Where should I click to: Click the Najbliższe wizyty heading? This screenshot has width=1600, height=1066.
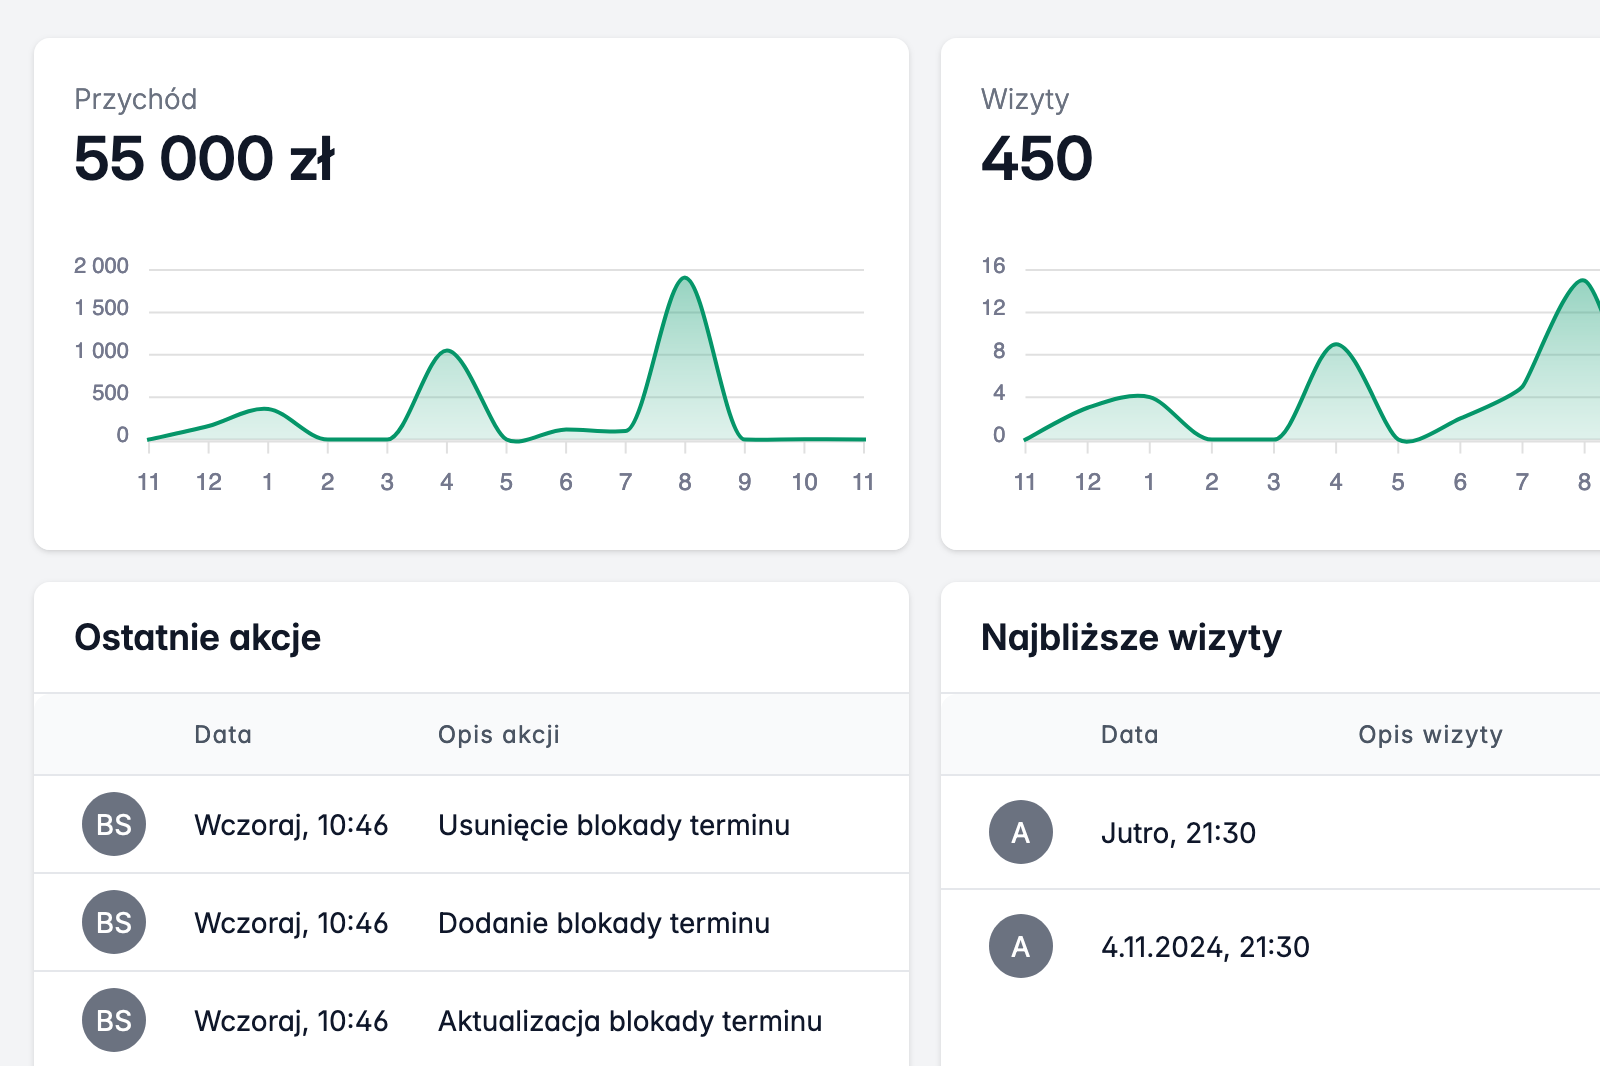point(1131,637)
